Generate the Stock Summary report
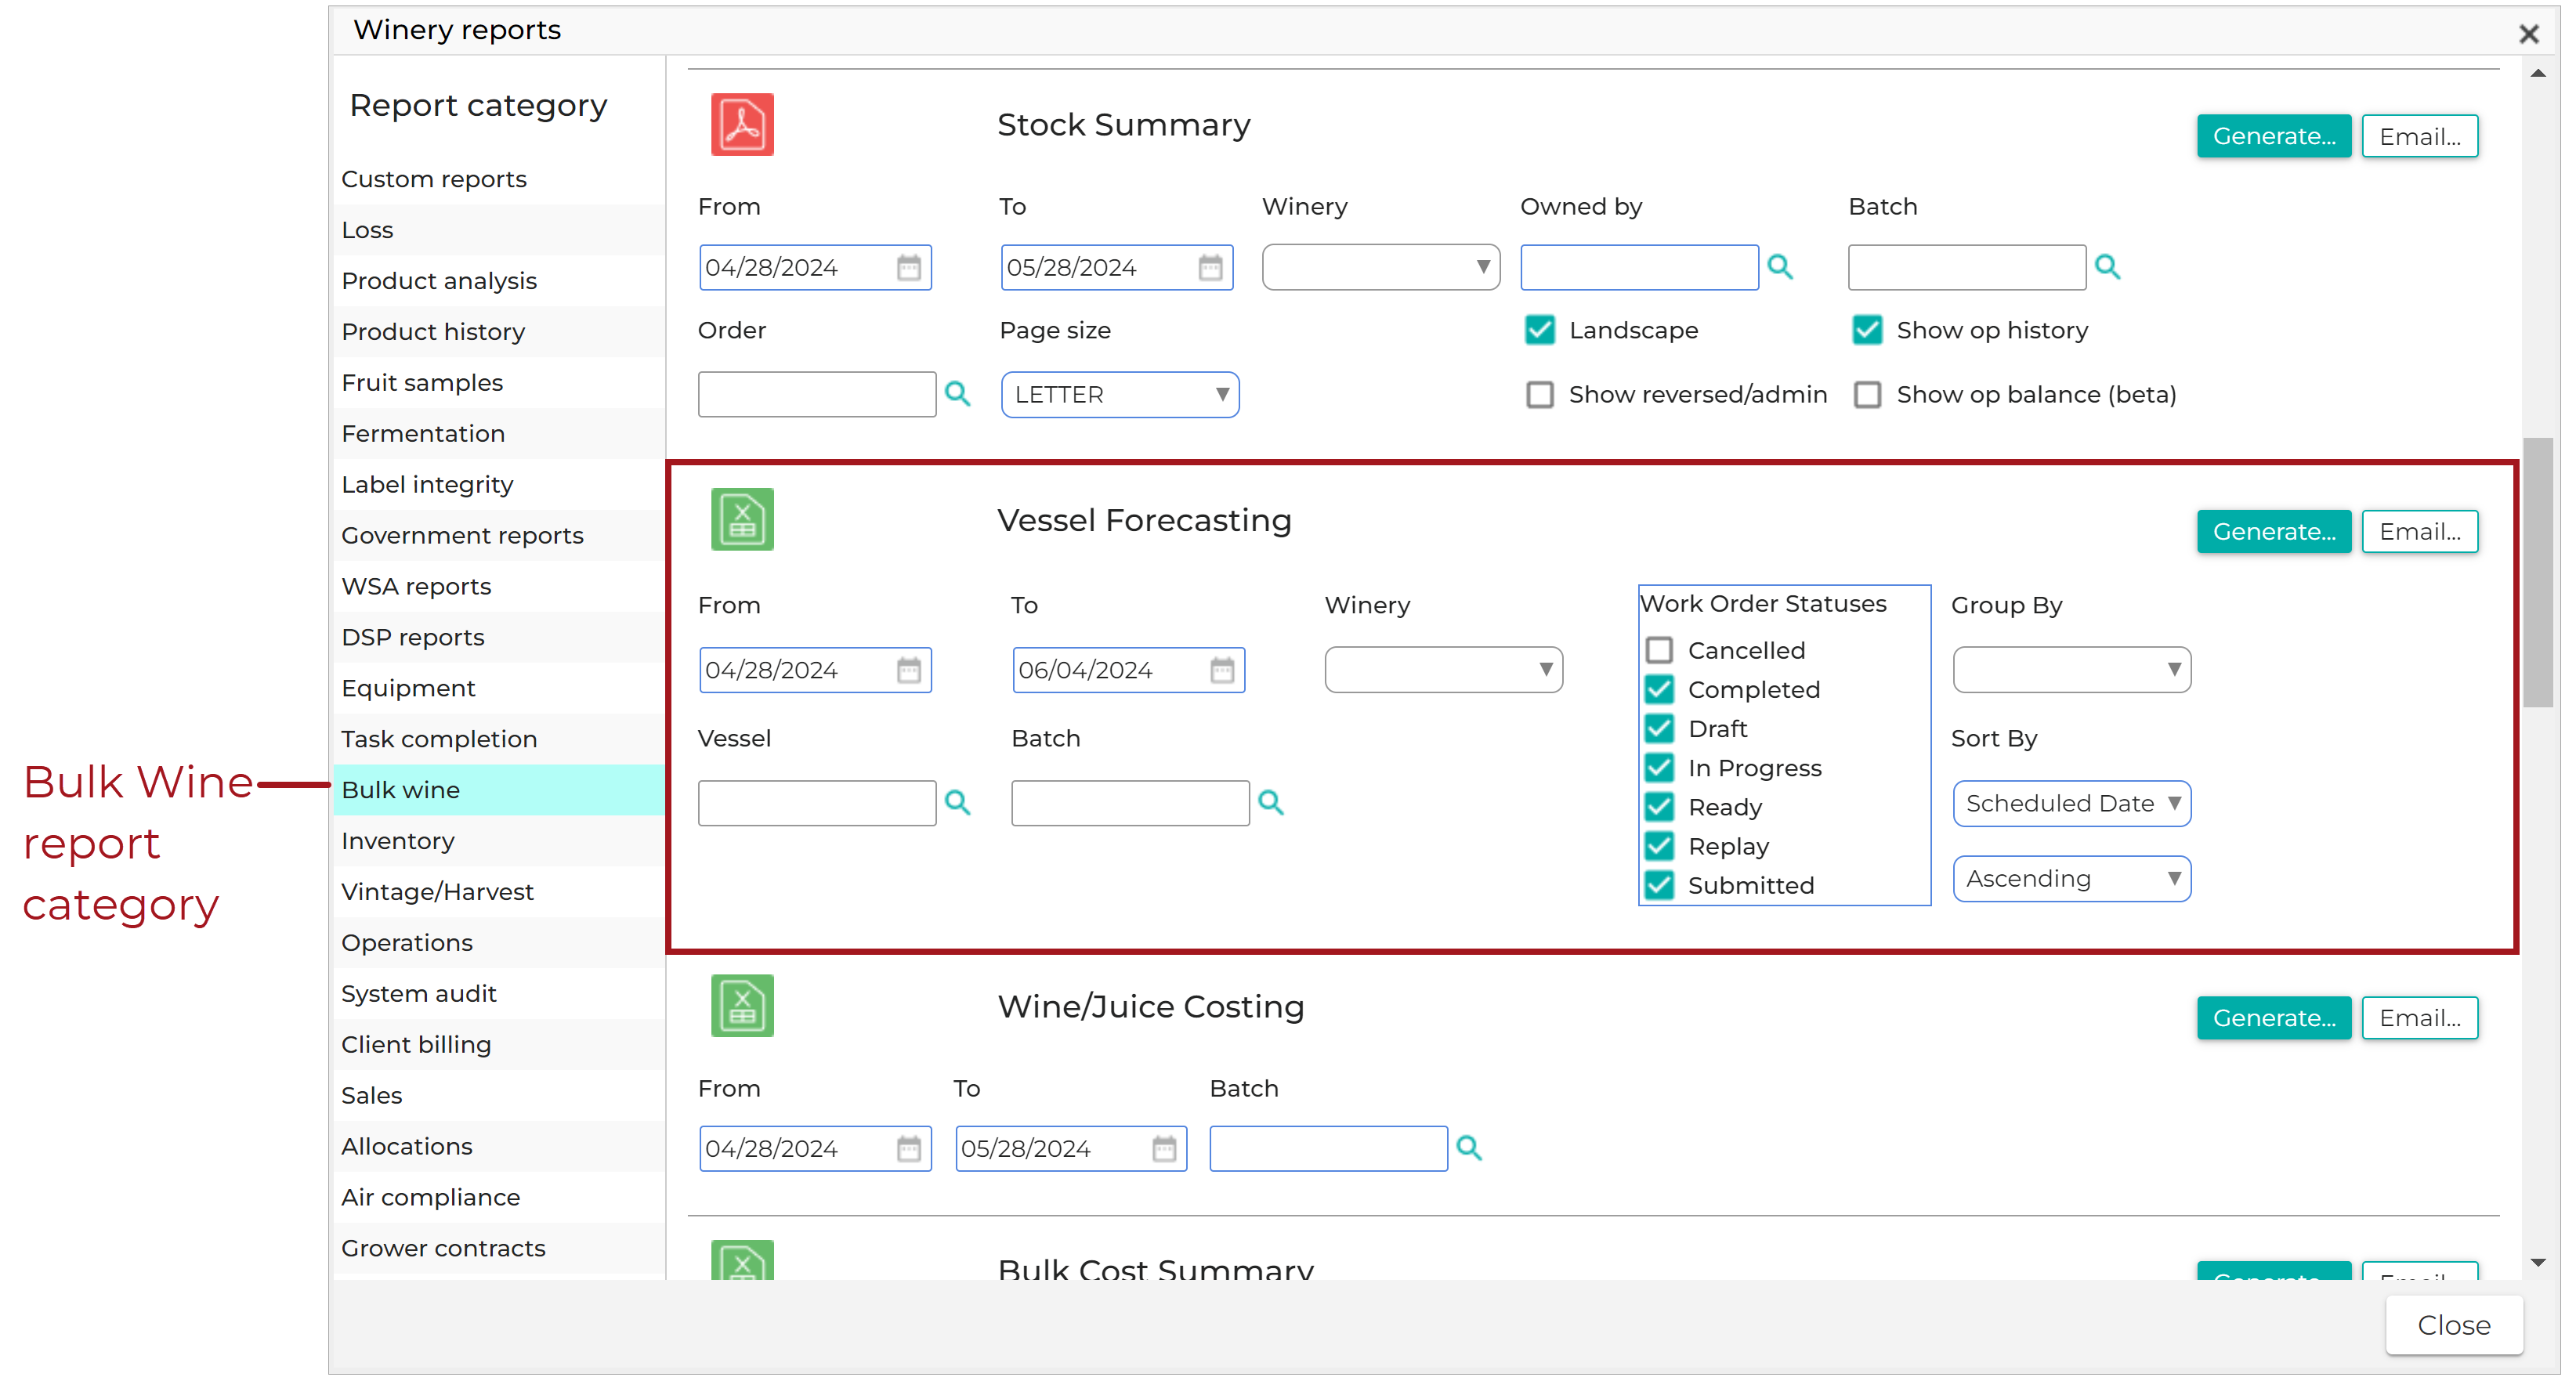The image size is (2576, 1388). 2274,136
